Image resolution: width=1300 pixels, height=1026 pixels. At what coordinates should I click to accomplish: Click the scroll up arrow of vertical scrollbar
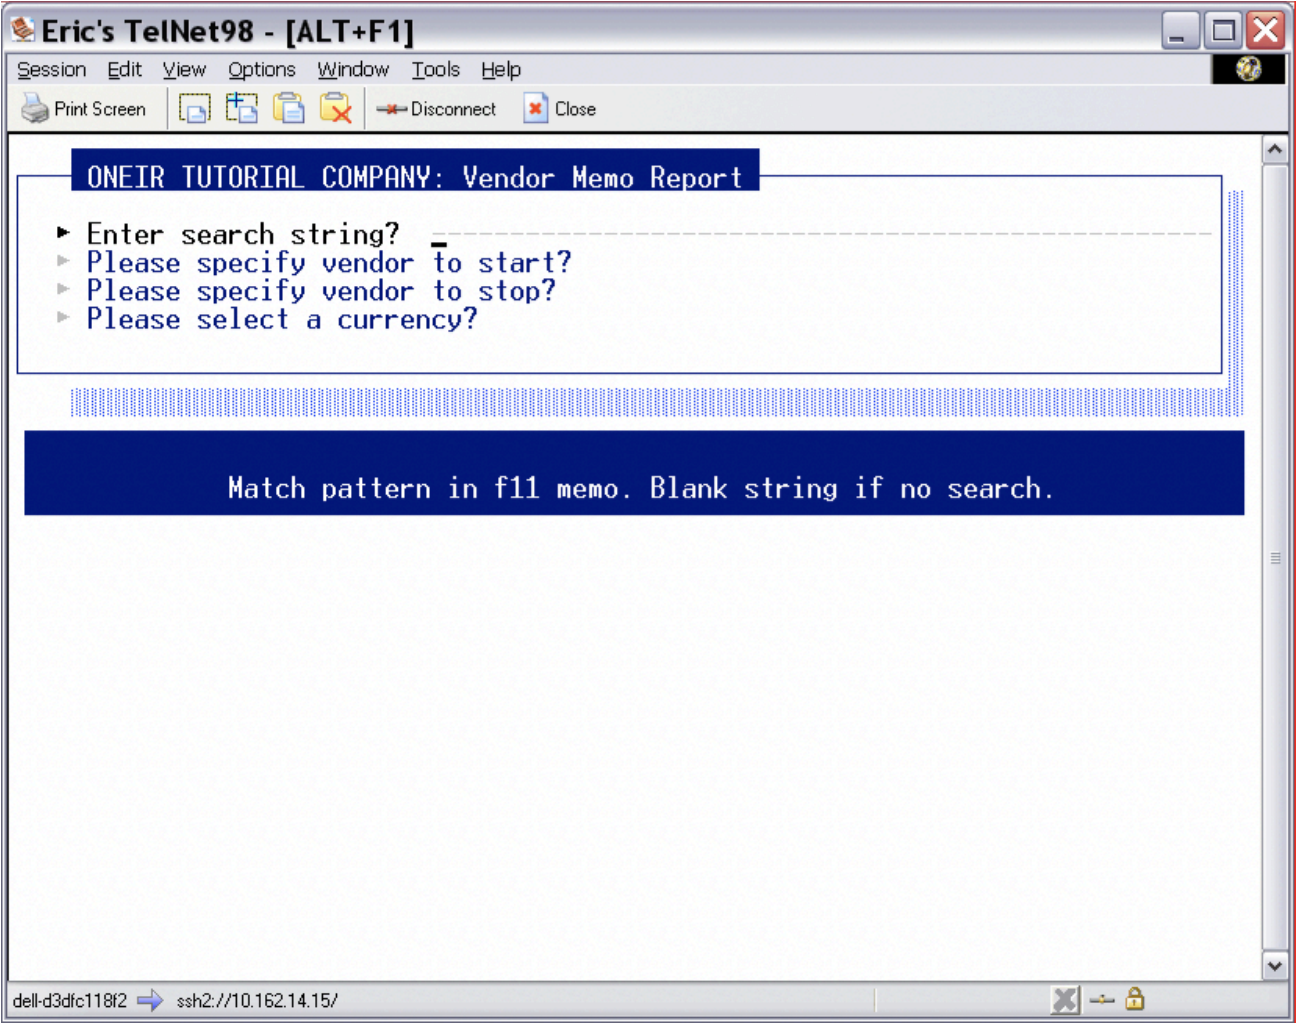(x=1275, y=150)
